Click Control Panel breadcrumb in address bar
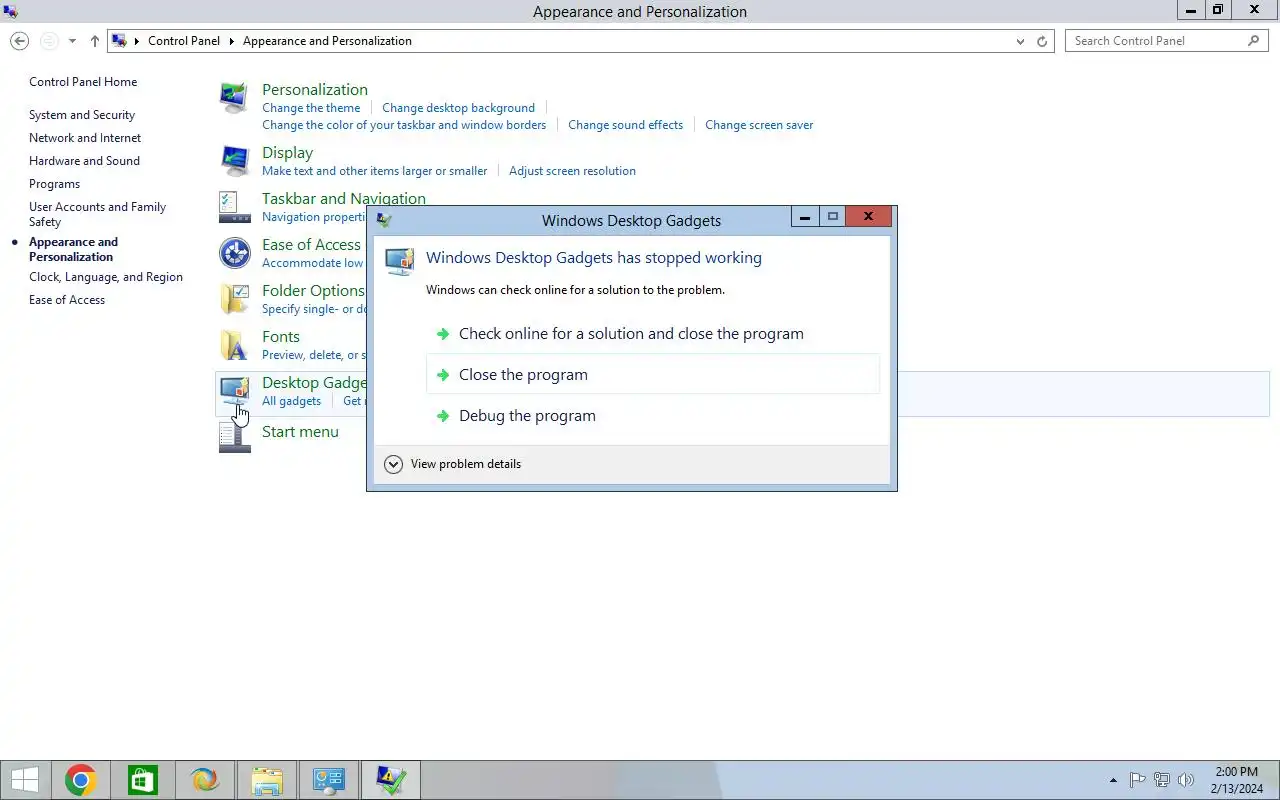The width and height of the screenshot is (1280, 800). (x=184, y=41)
